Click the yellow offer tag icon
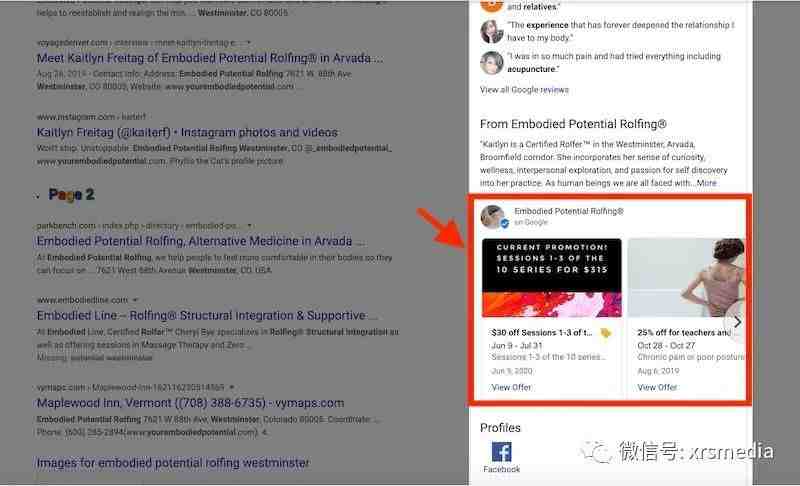 point(606,333)
